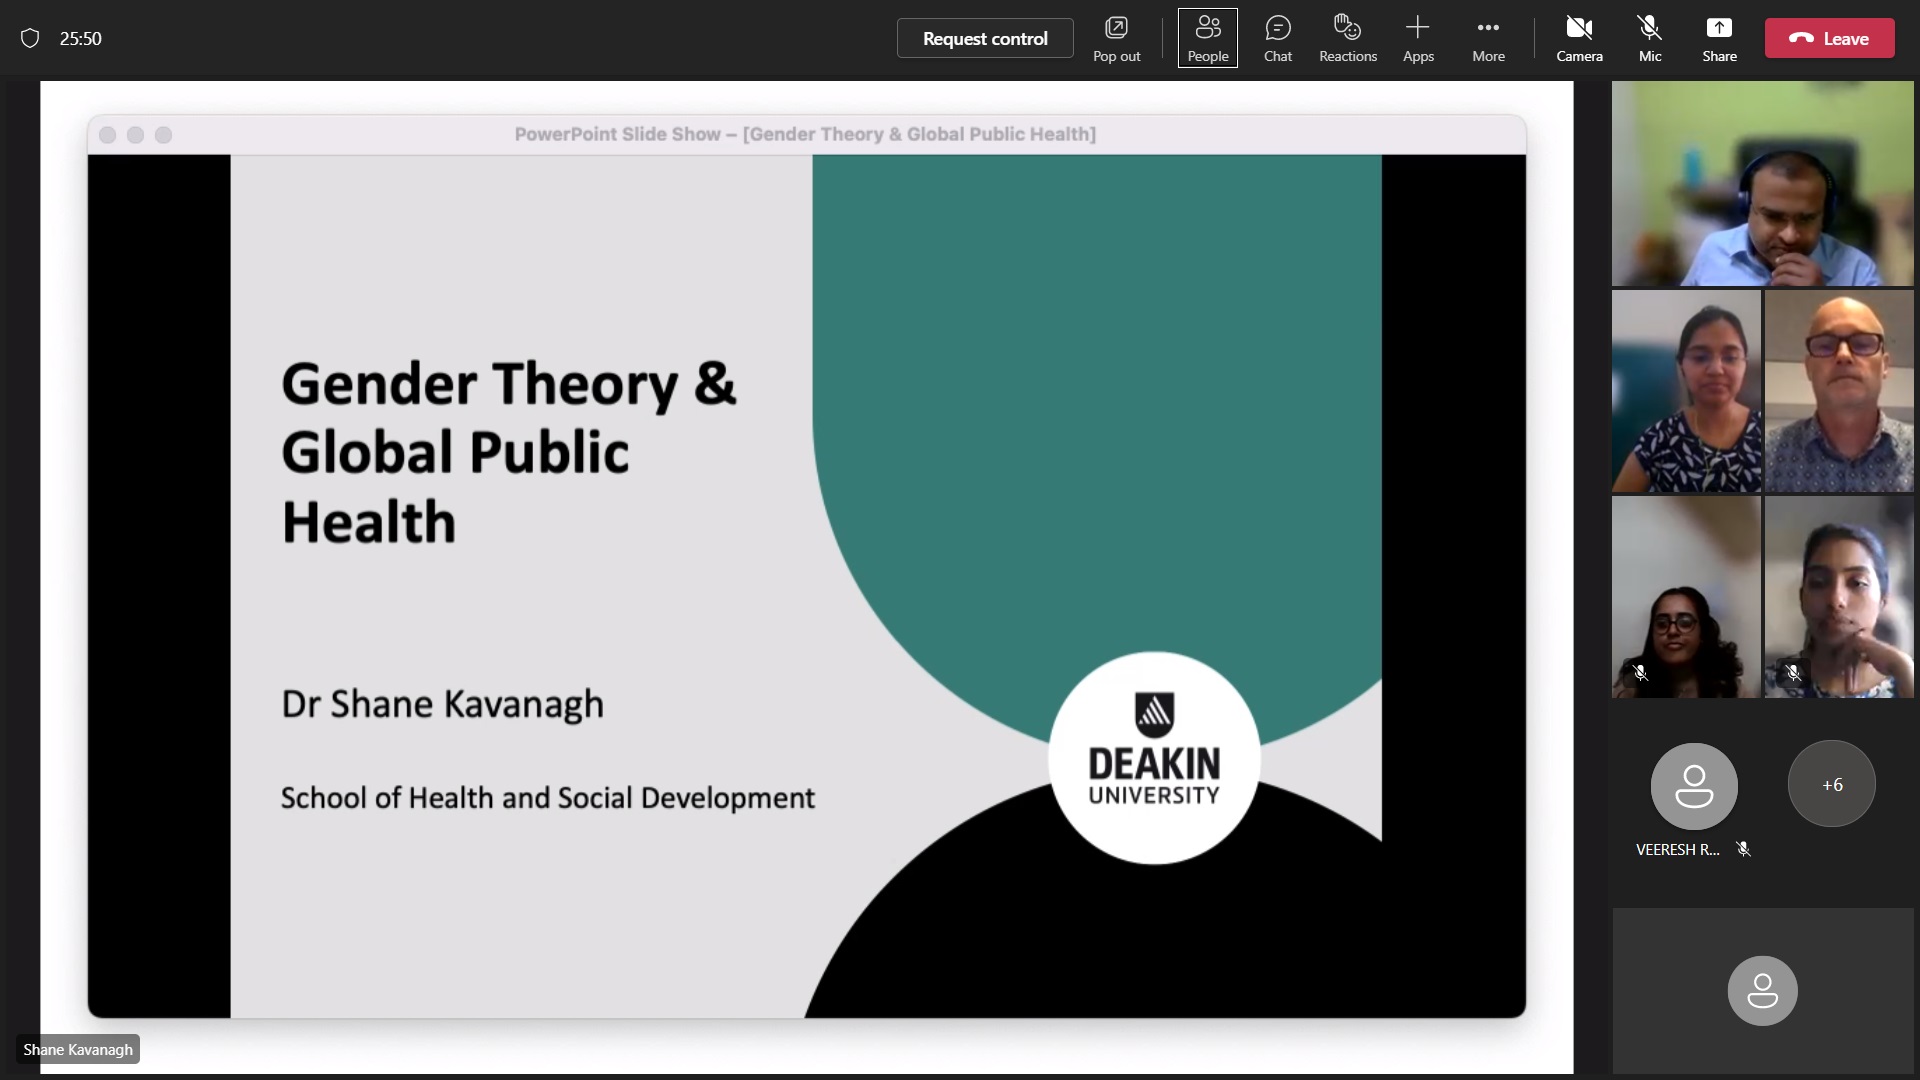This screenshot has width=1920, height=1080.
Task: Click the meeting security shield icon
Action: 30,38
